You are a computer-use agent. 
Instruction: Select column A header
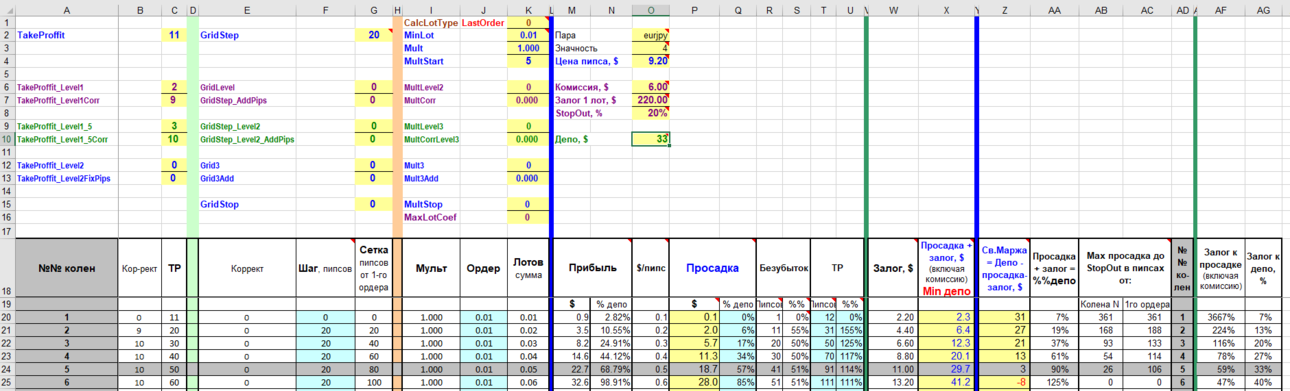tap(67, 9)
